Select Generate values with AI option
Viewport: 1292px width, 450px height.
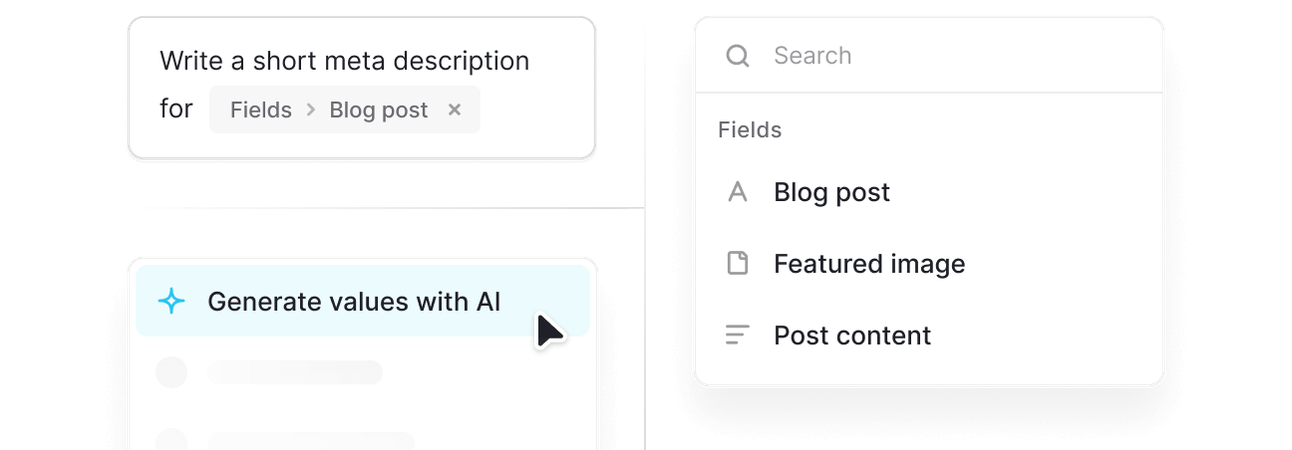coord(363,301)
